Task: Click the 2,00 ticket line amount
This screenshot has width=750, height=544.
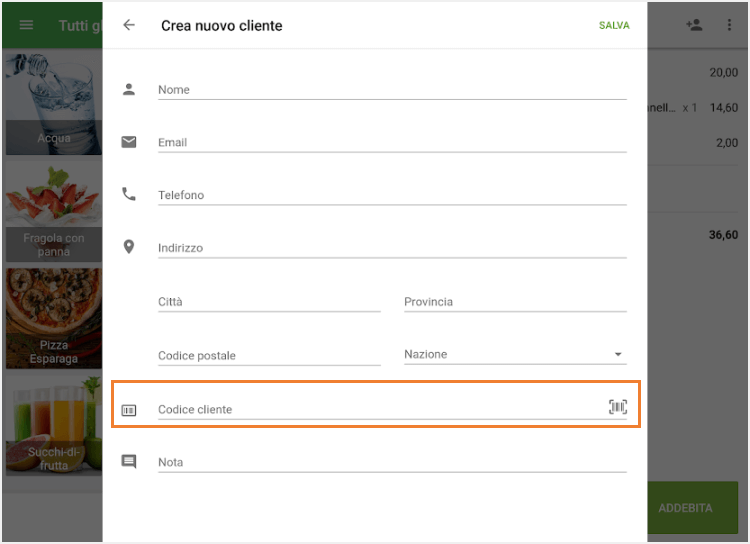Action: (727, 143)
